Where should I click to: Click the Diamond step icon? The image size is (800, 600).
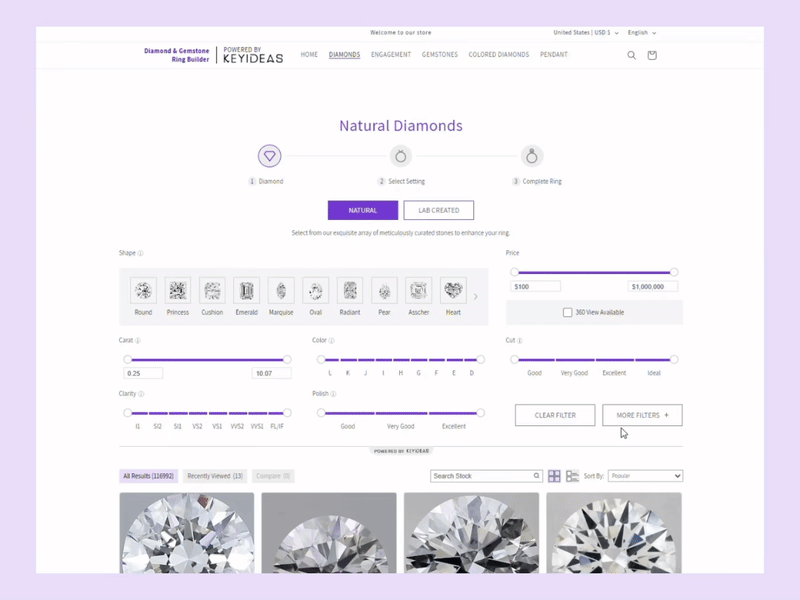(269, 156)
